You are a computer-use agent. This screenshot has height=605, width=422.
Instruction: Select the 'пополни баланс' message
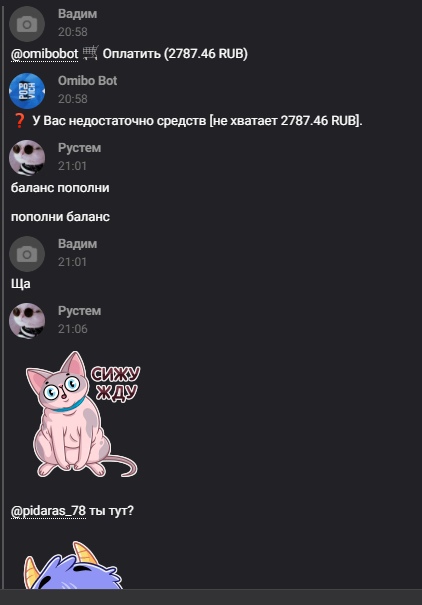60,217
